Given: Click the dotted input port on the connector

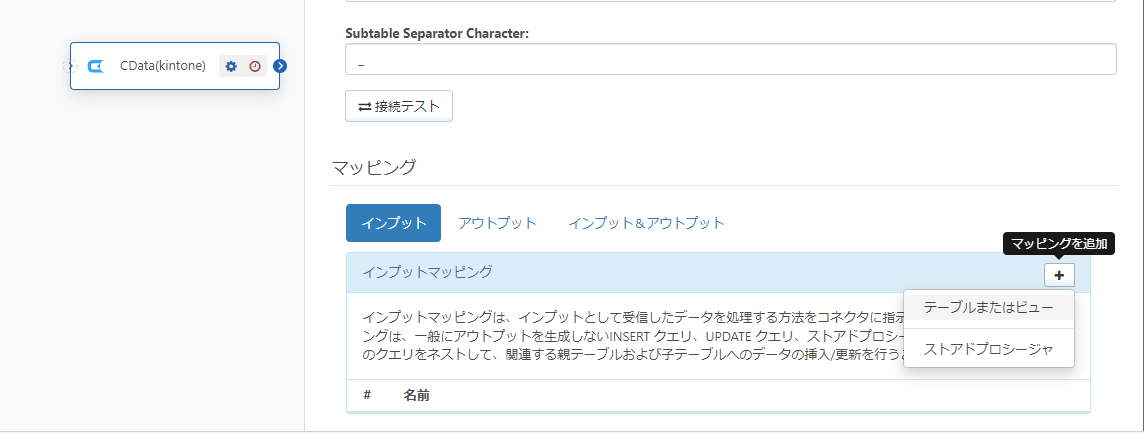Looking at the screenshot, I should tap(67, 66).
